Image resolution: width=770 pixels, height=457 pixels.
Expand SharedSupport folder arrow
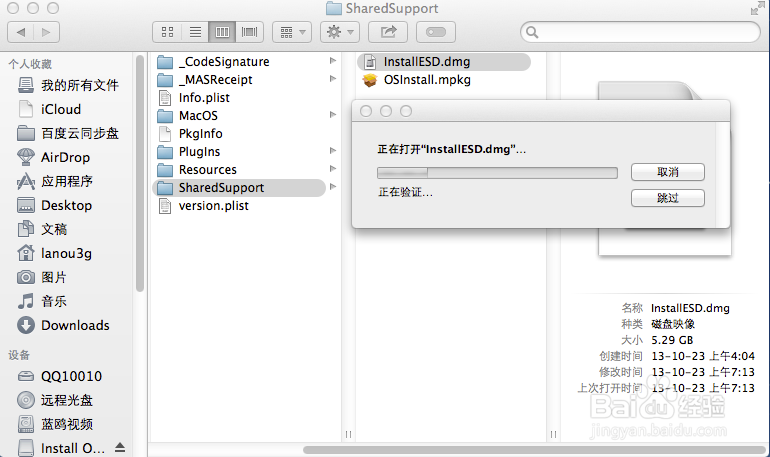(332, 187)
